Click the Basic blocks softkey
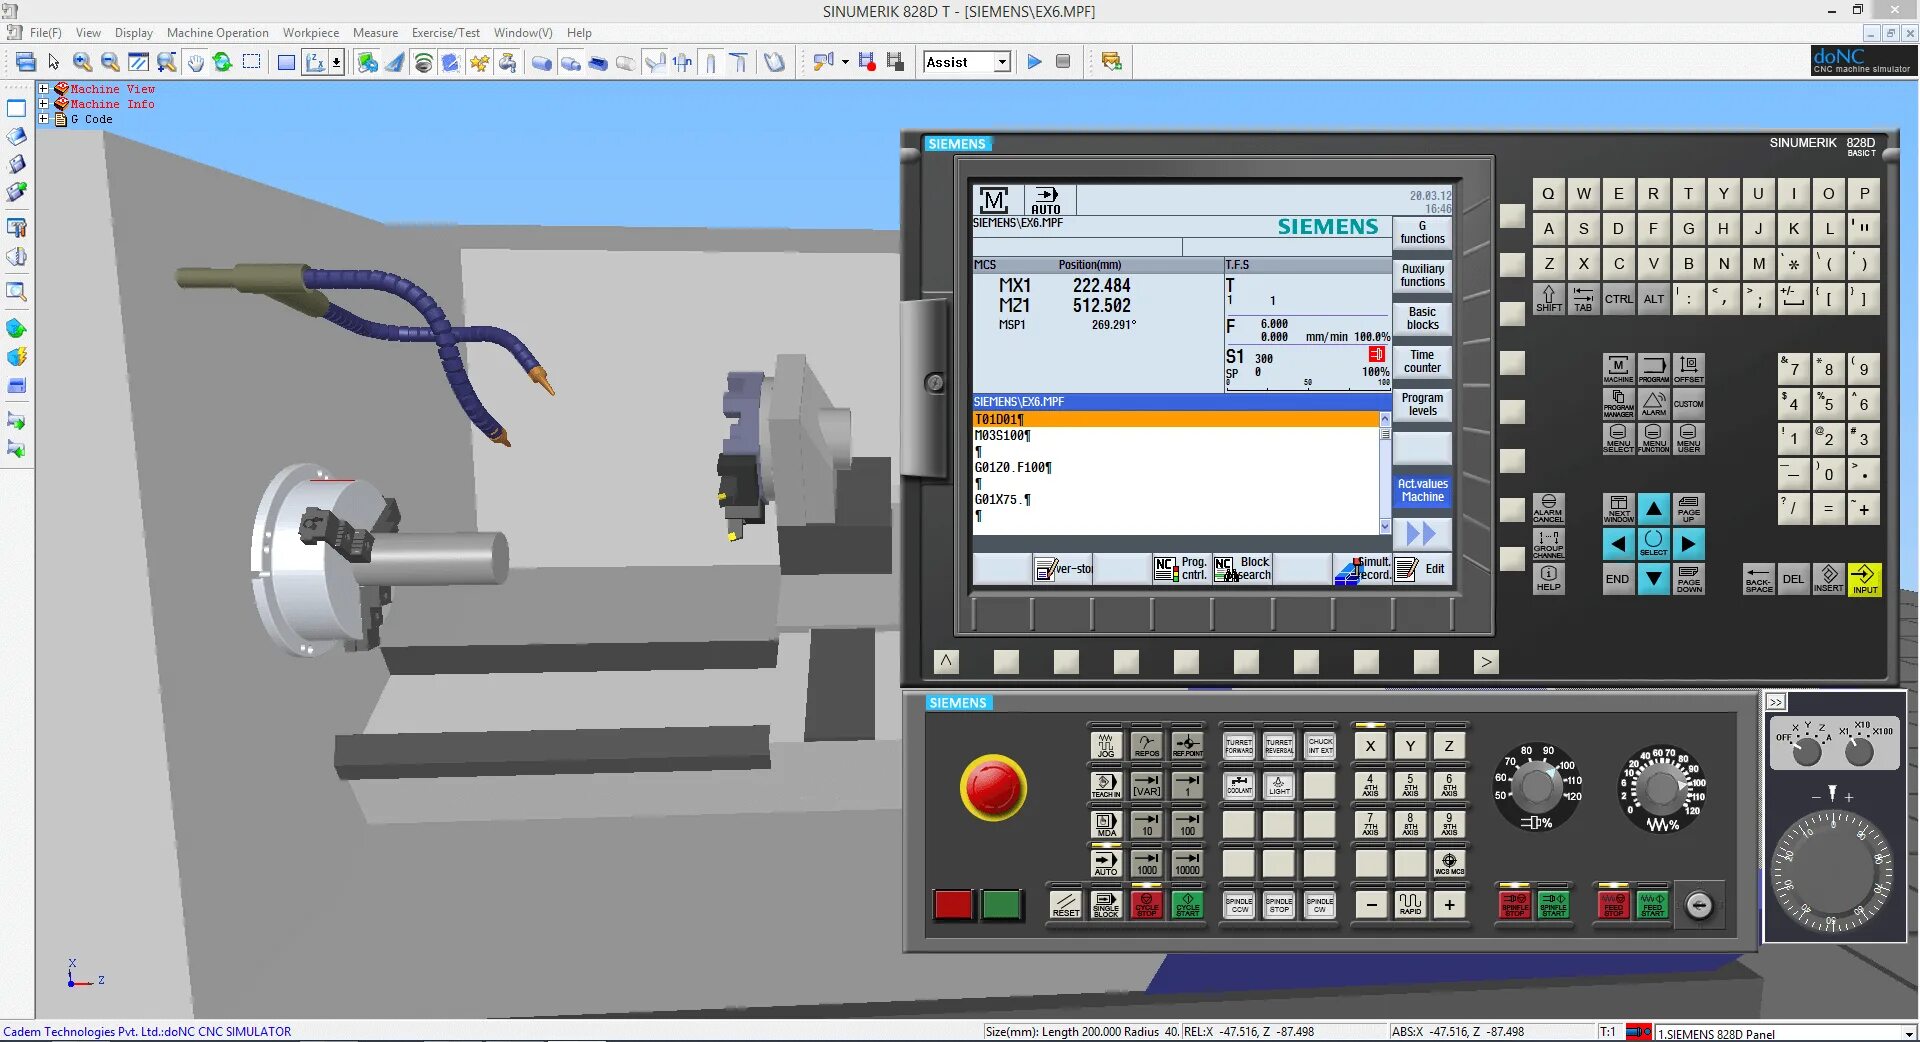Image resolution: width=1920 pixels, height=1042 pixels. pos(1422,319)
